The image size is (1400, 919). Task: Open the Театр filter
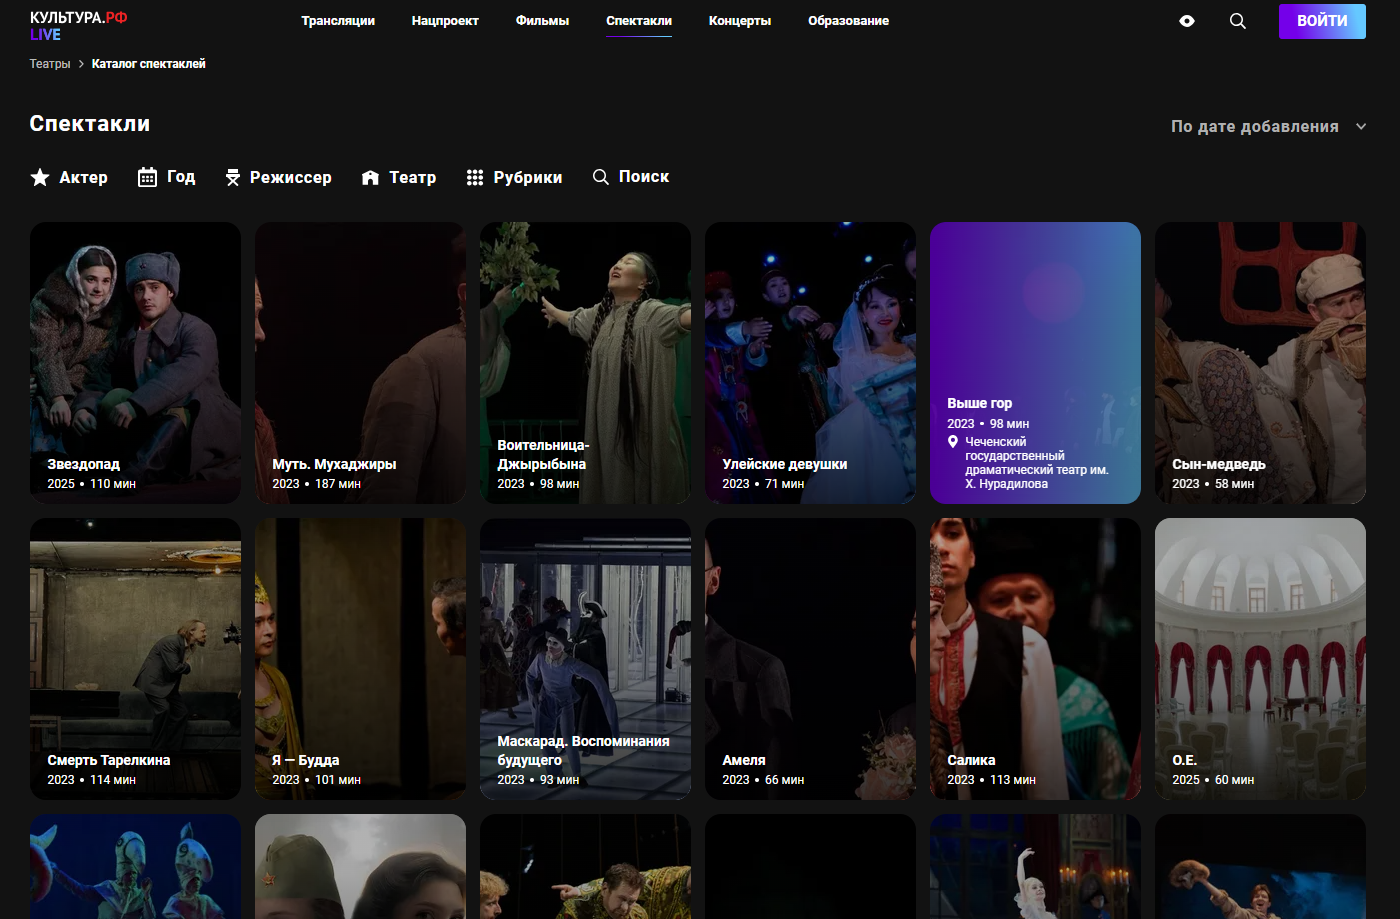(x=399, y=177)
